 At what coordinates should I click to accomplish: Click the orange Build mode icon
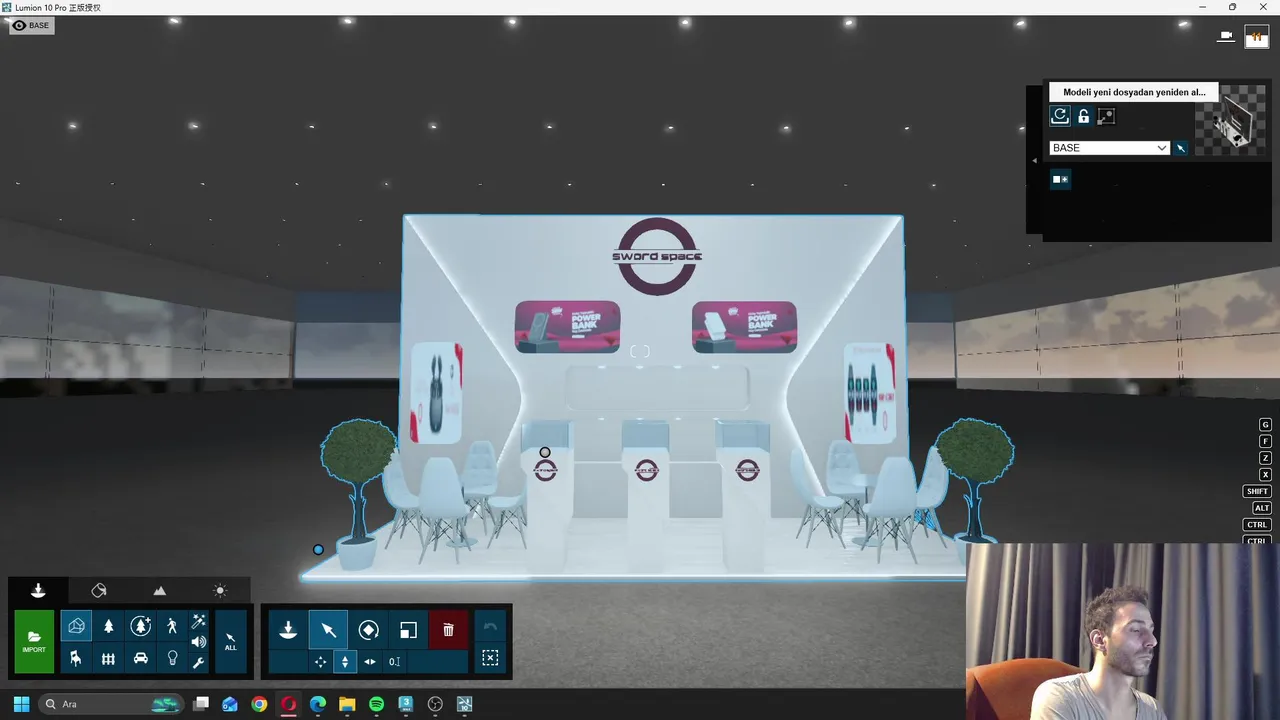(x=1257, y=36)
